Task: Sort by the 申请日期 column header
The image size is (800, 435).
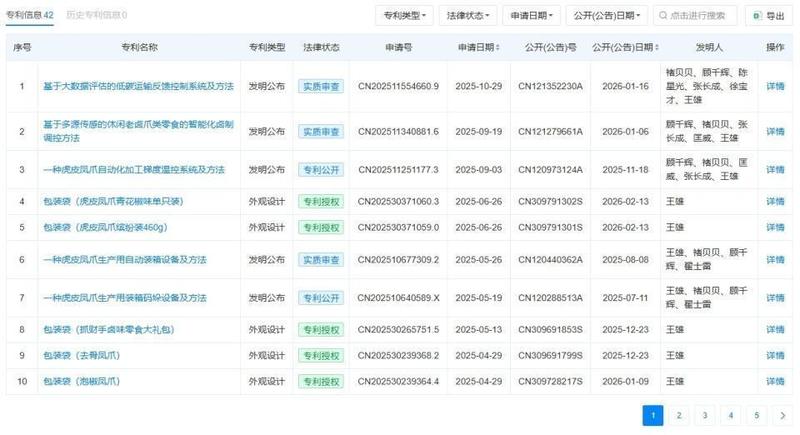Action: click(479, 47)
